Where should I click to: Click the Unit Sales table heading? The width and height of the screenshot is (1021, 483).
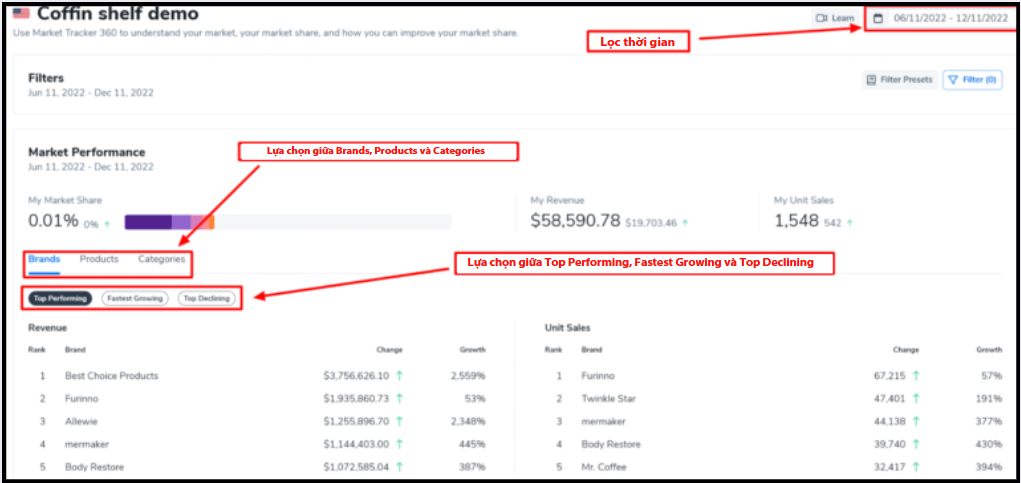568,328
